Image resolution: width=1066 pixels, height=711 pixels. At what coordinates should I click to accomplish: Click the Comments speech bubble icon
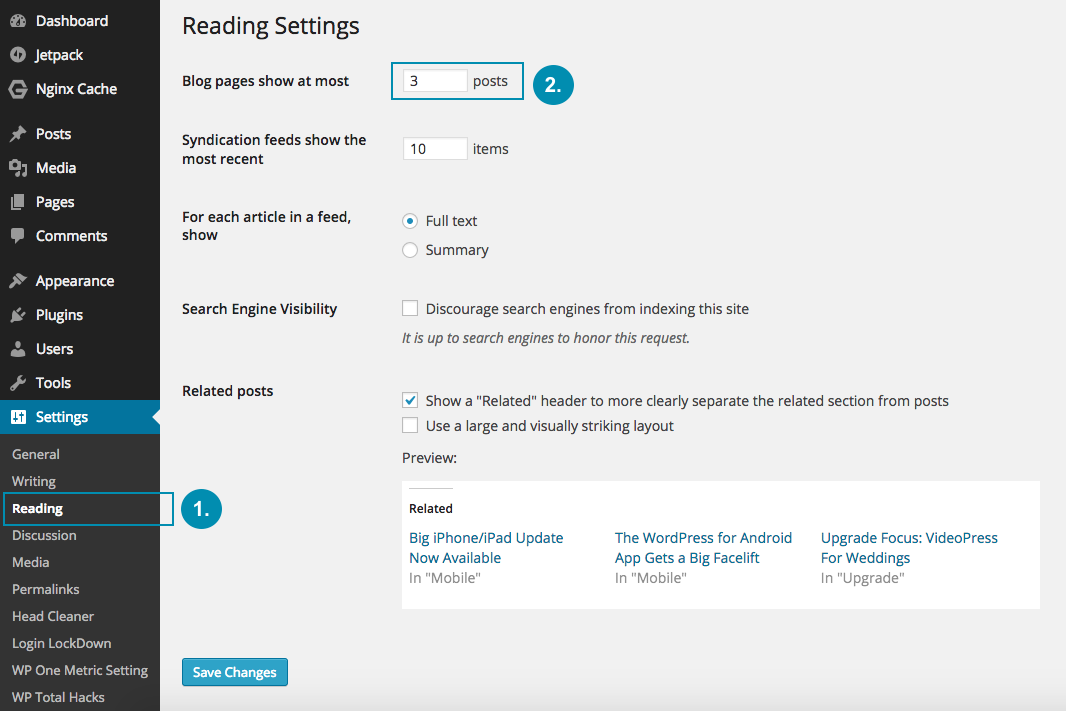18,236
